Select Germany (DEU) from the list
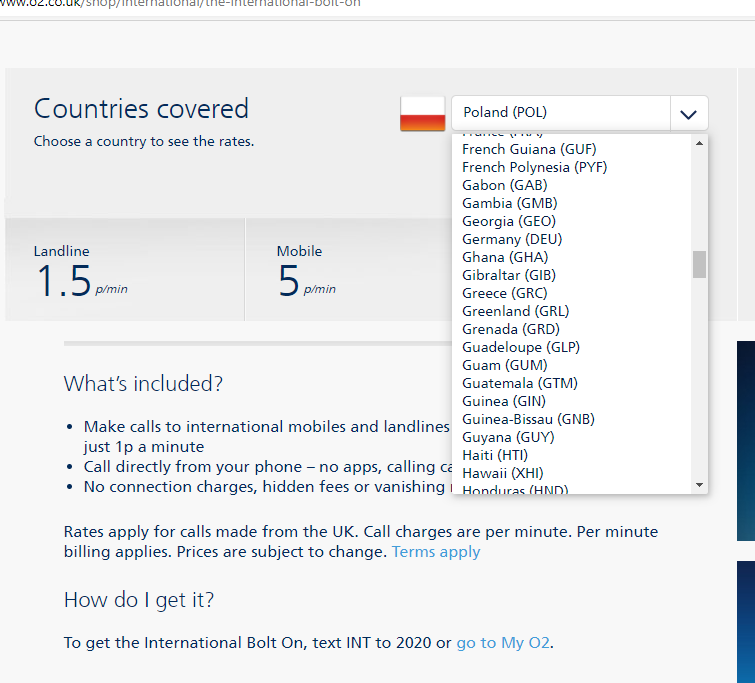755x683 pixels. pyautogui.click(x=512, y=239)
